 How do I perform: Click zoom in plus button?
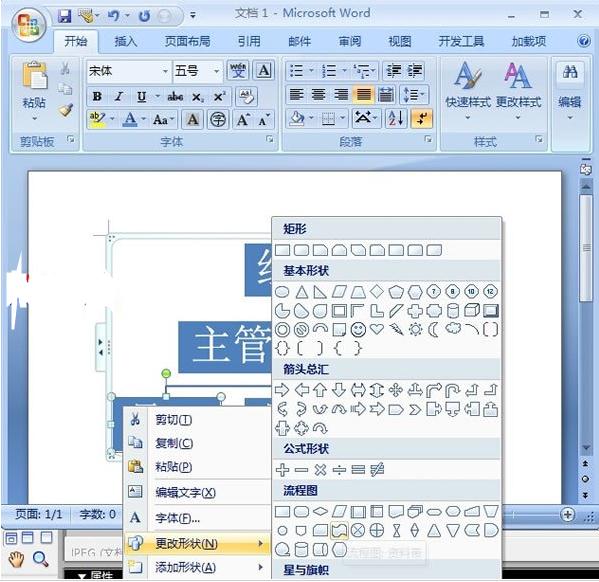pos(568,514)
